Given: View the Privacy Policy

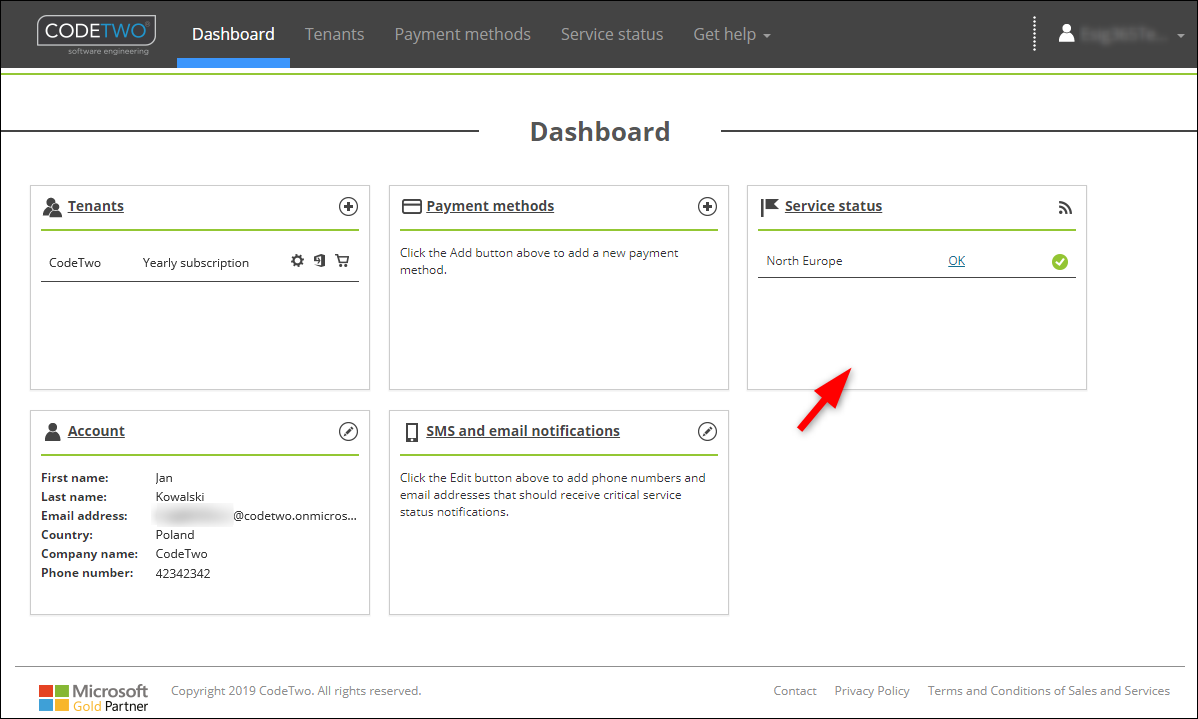Looking at the screenshot, I should coord(871,690).
